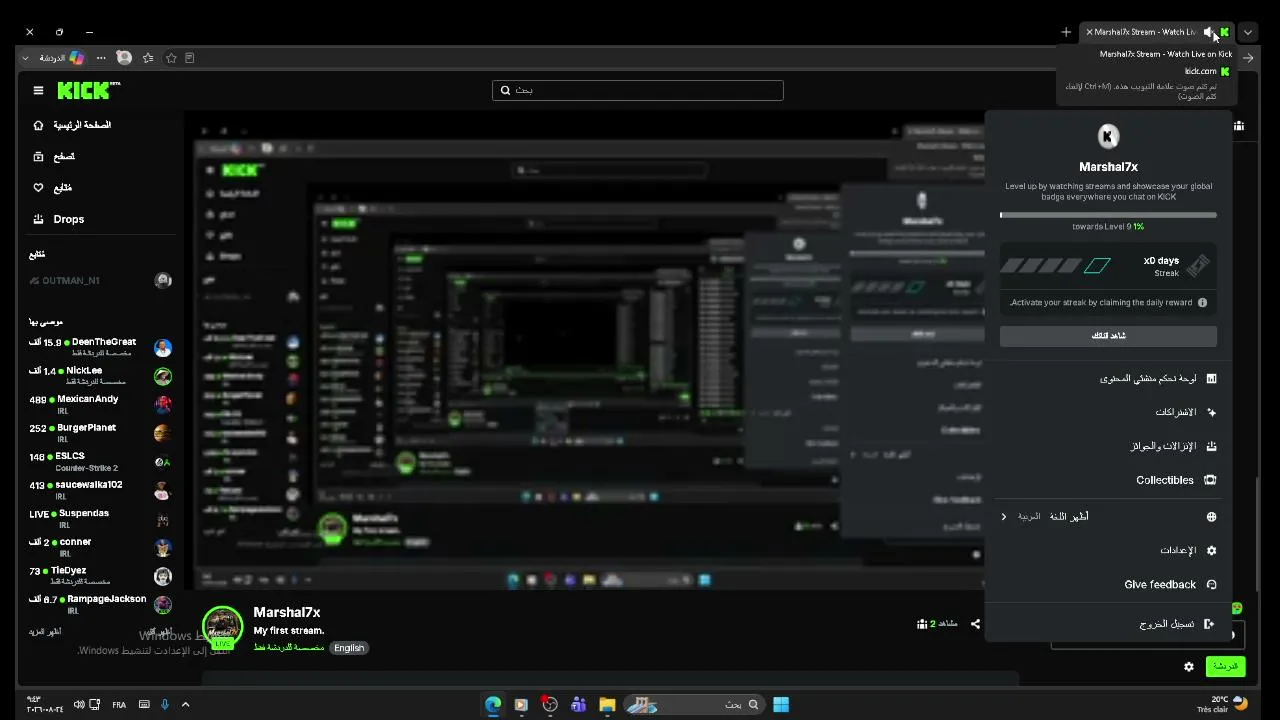Open the settings gear in profile menu
This screenshot has width=1280, height=720.
(1211, 550)
